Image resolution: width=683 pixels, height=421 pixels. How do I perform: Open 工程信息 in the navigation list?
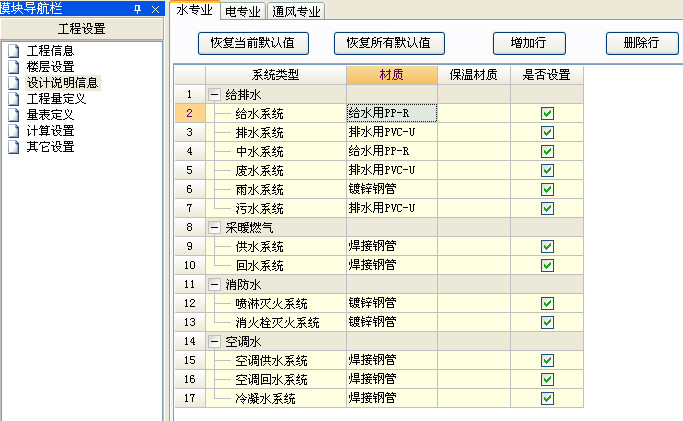pyautogui.click(x=51, y=51)
